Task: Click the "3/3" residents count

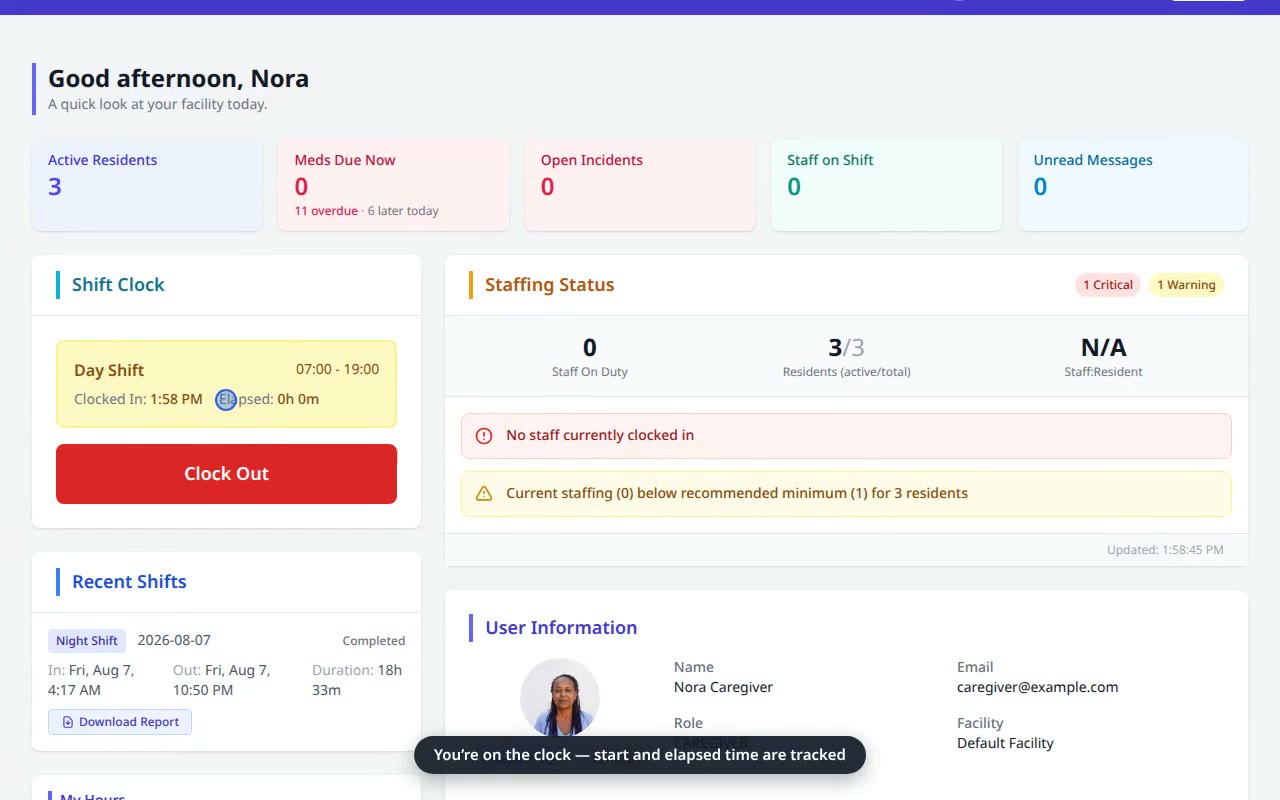Action: pyautogui.click(x=846, y=347)
